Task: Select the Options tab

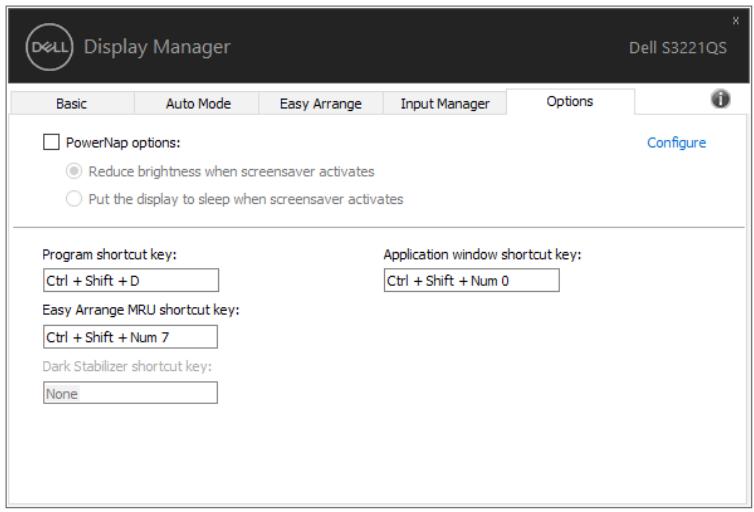Action: pyautogui.click(x=570, y=101)
